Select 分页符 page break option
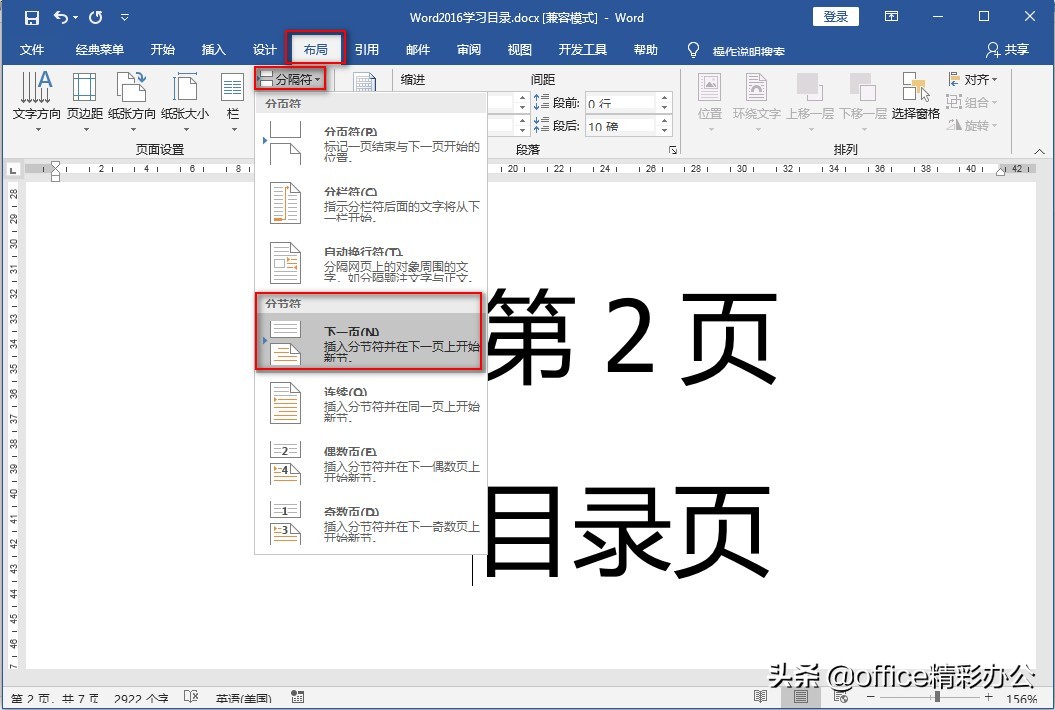 pyautogui.click(x=371, y=143)
